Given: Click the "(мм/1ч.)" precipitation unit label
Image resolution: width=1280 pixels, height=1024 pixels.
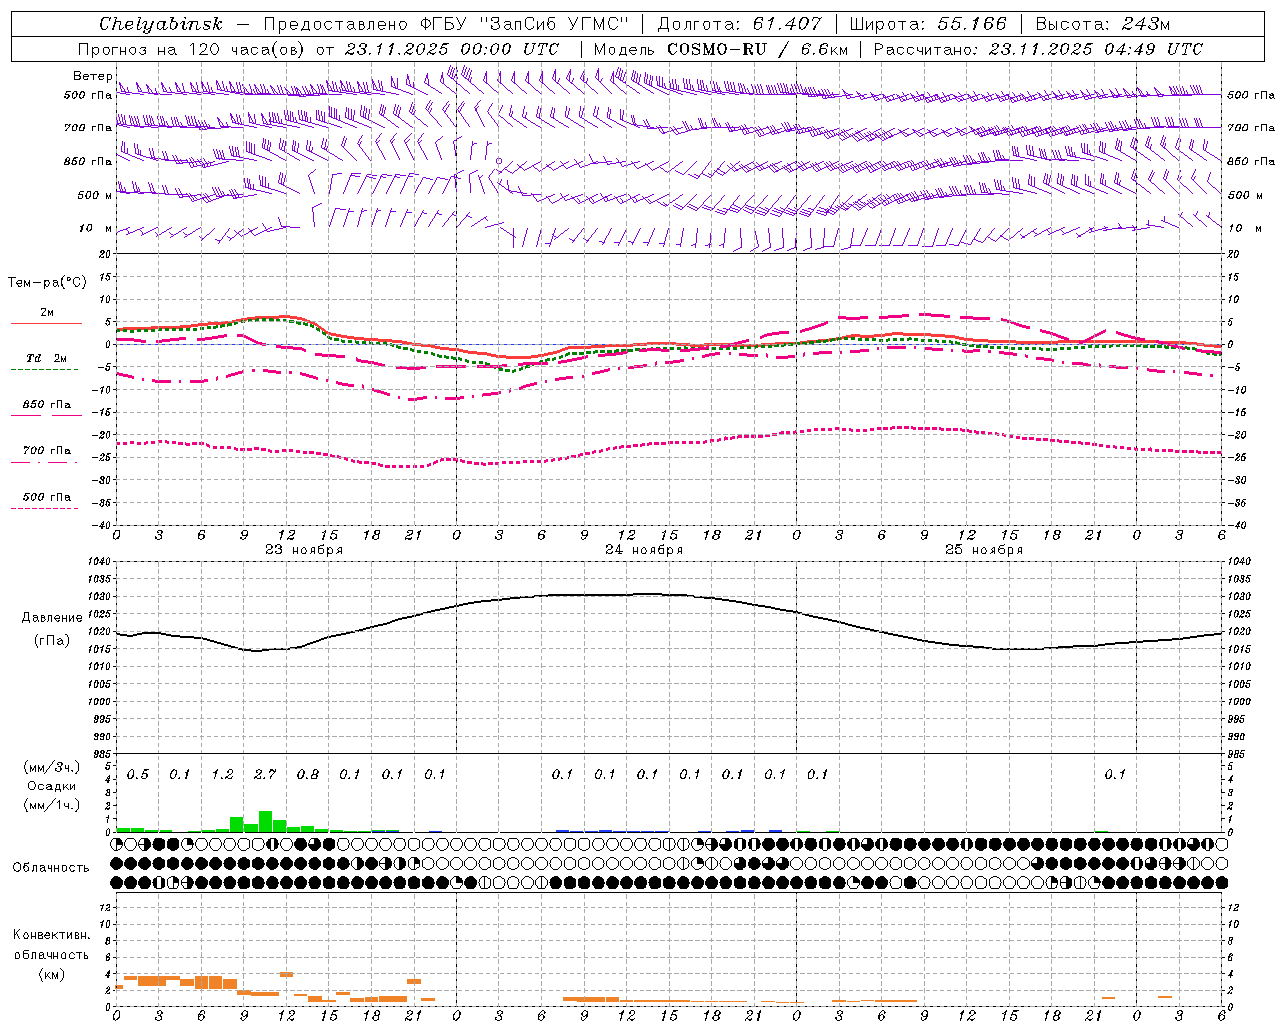Looking at the screenshot, I should coord(51,804).
